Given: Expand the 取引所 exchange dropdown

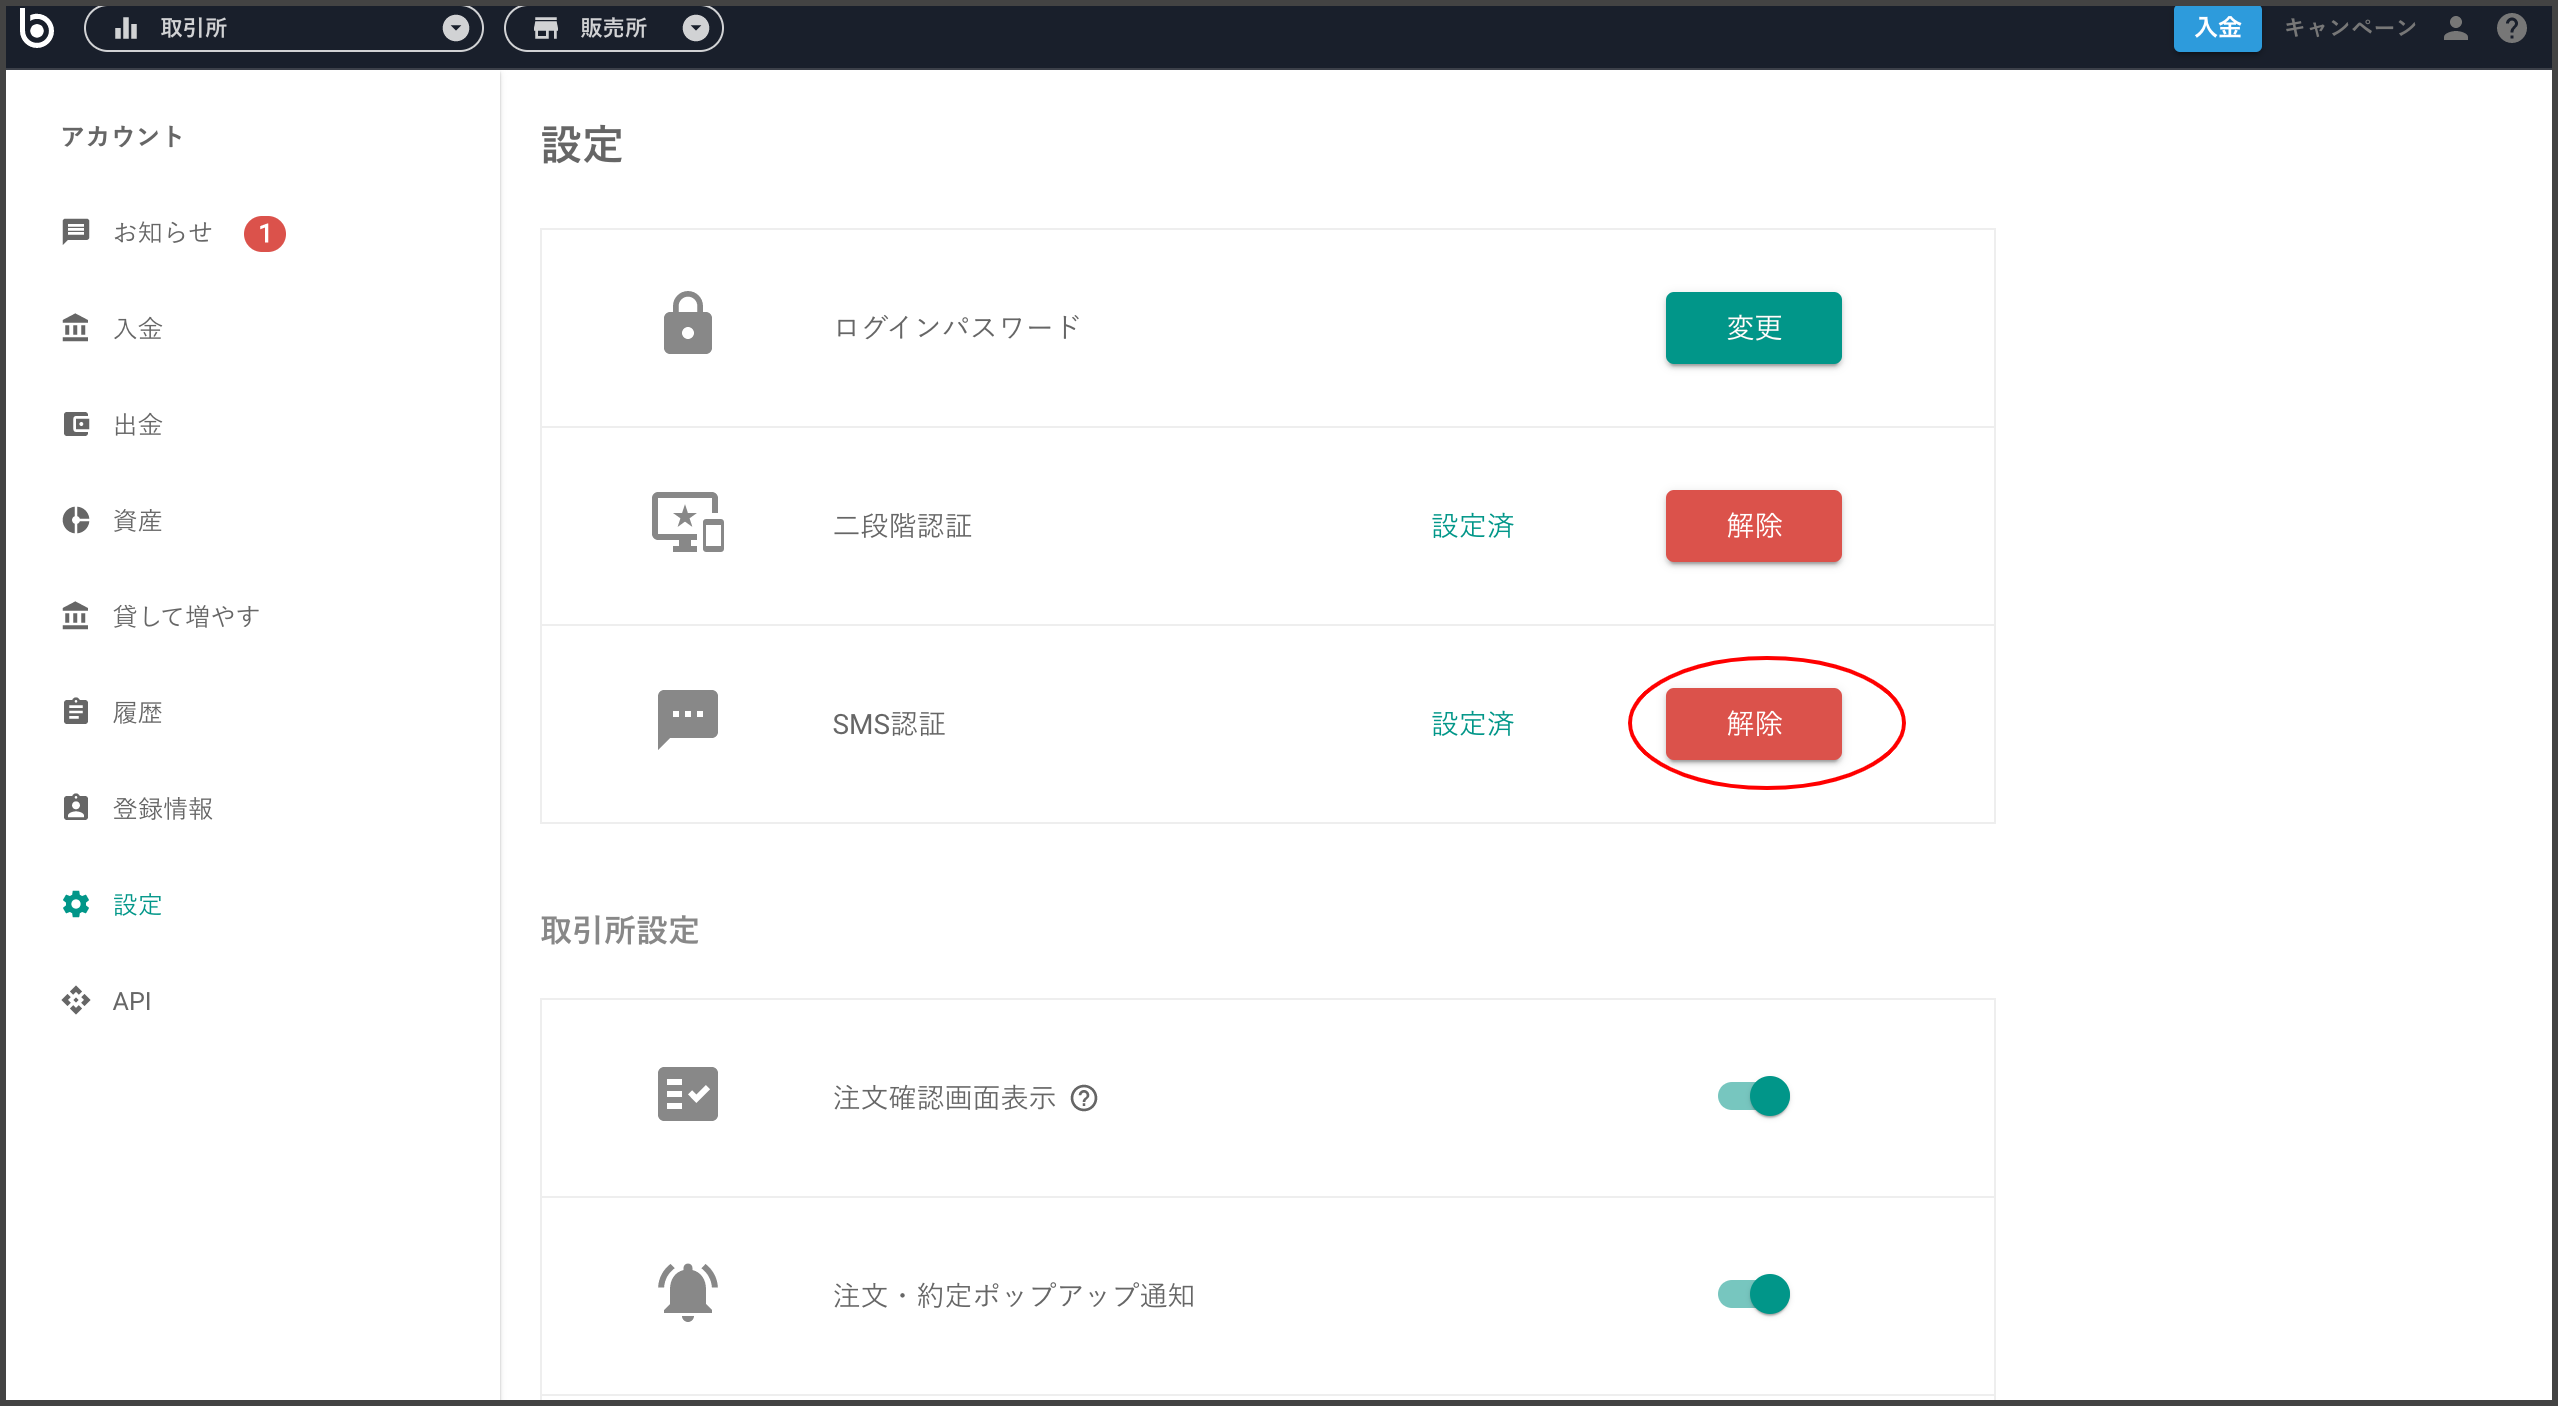Looking at the screenshot, I should 459,28.
